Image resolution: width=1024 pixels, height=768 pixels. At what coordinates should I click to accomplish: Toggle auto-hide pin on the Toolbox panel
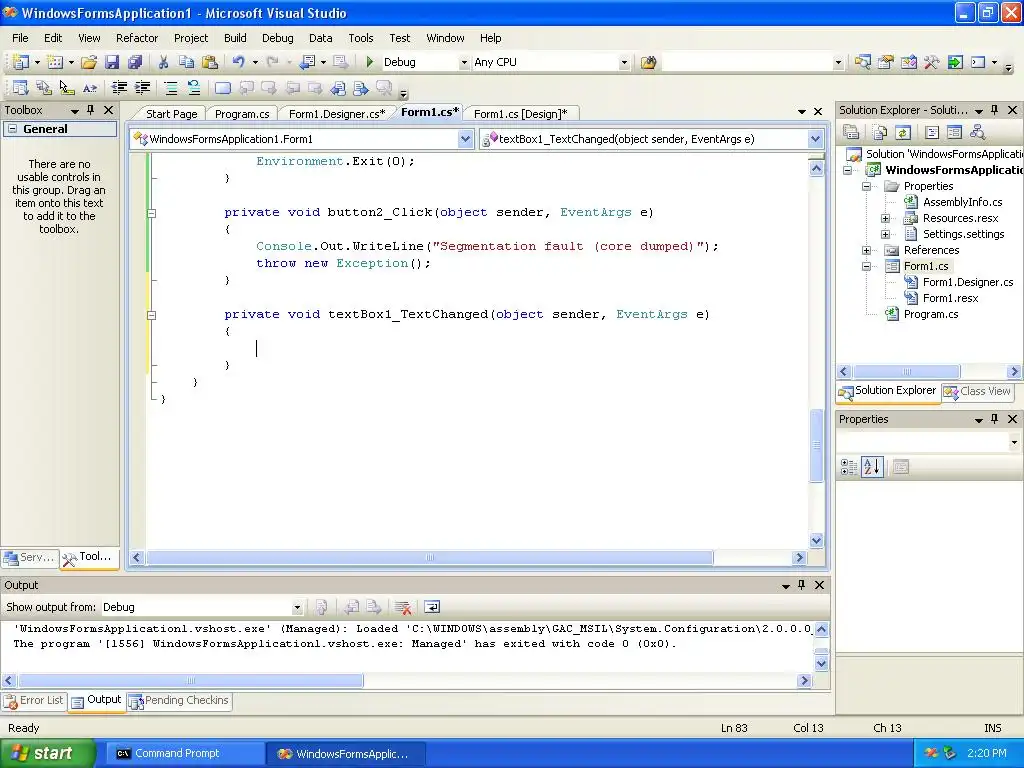point(91,110)
